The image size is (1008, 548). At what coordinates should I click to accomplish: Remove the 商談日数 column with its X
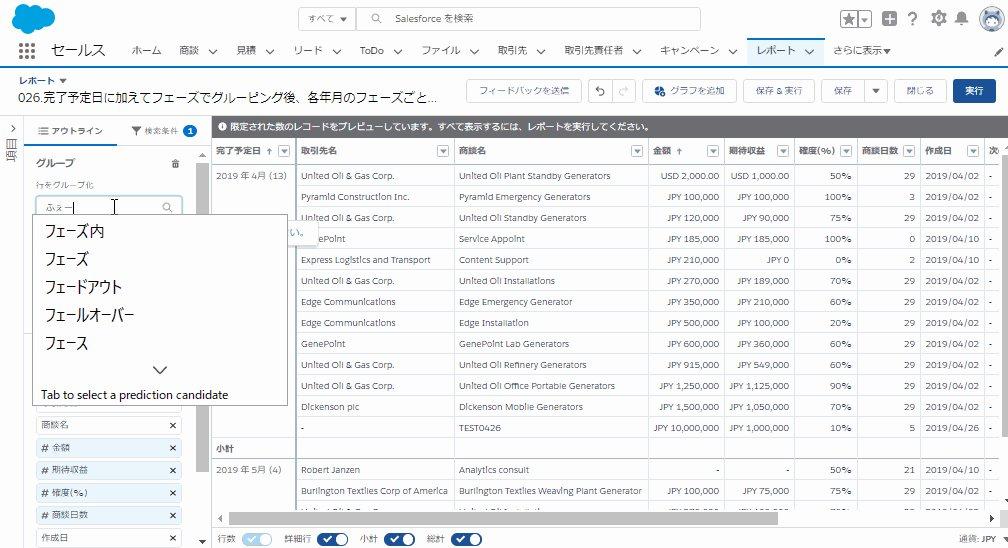point(172,516)
